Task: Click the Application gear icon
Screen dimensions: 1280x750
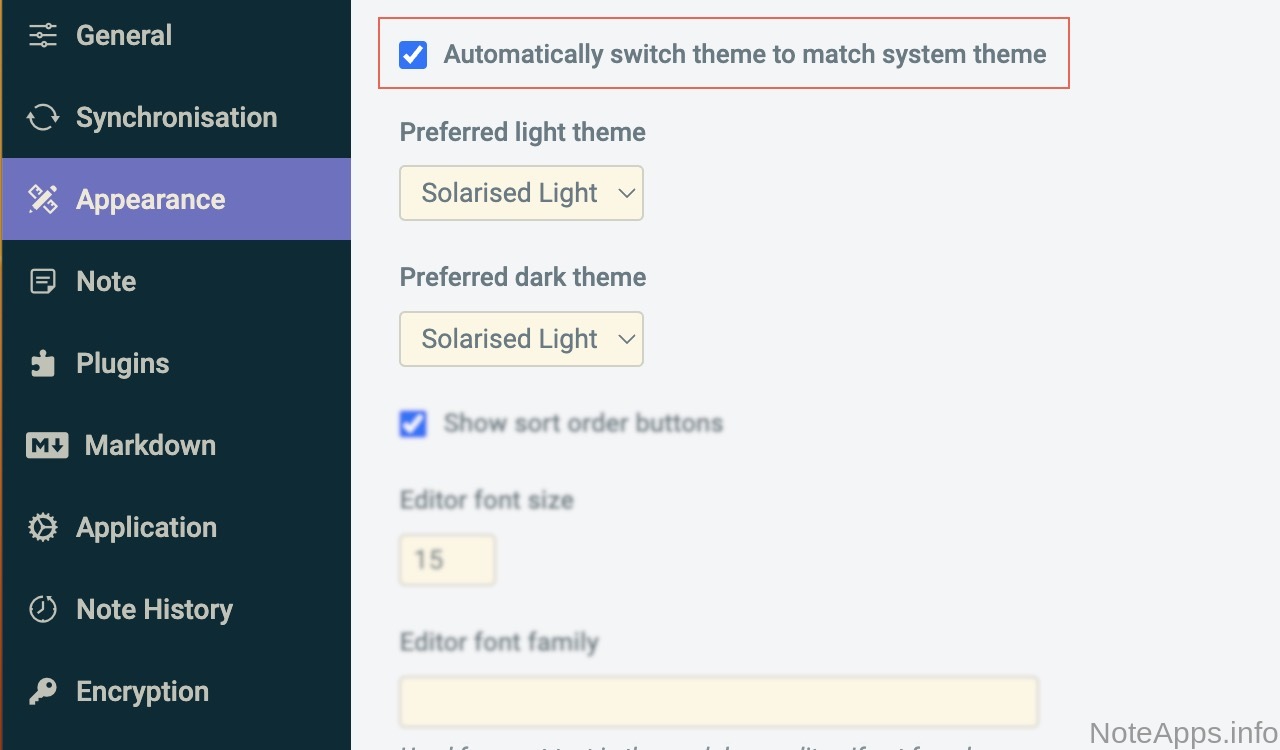Action: [43, 528]
